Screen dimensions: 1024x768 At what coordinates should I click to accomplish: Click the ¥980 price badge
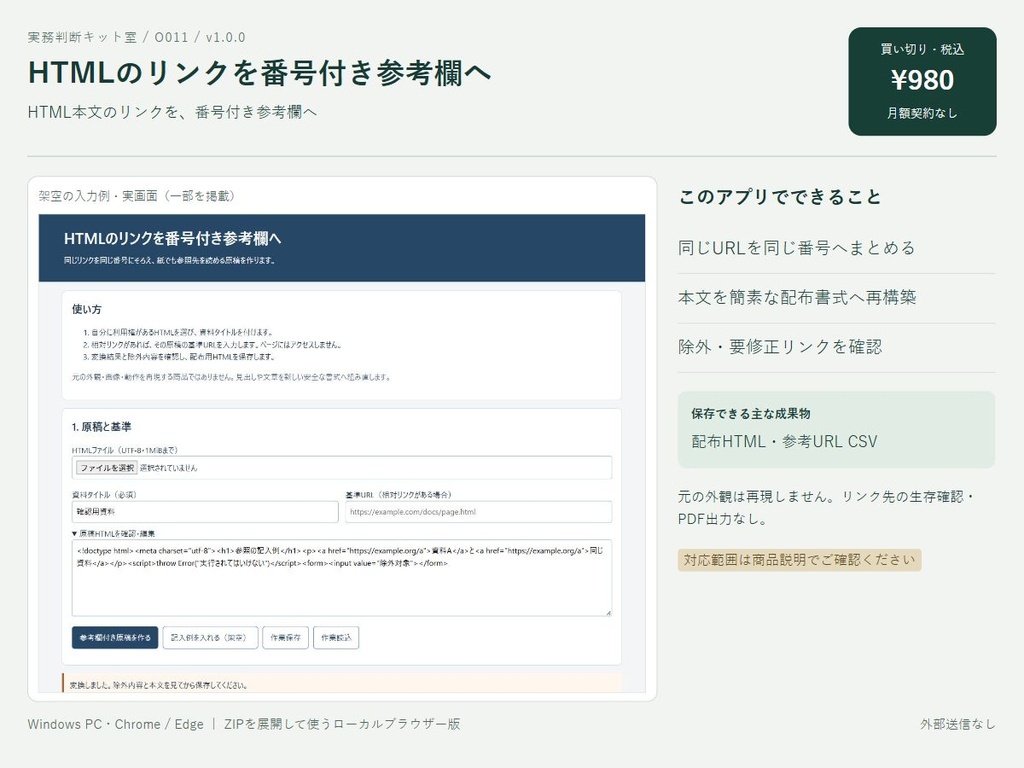tap(922, 81)
